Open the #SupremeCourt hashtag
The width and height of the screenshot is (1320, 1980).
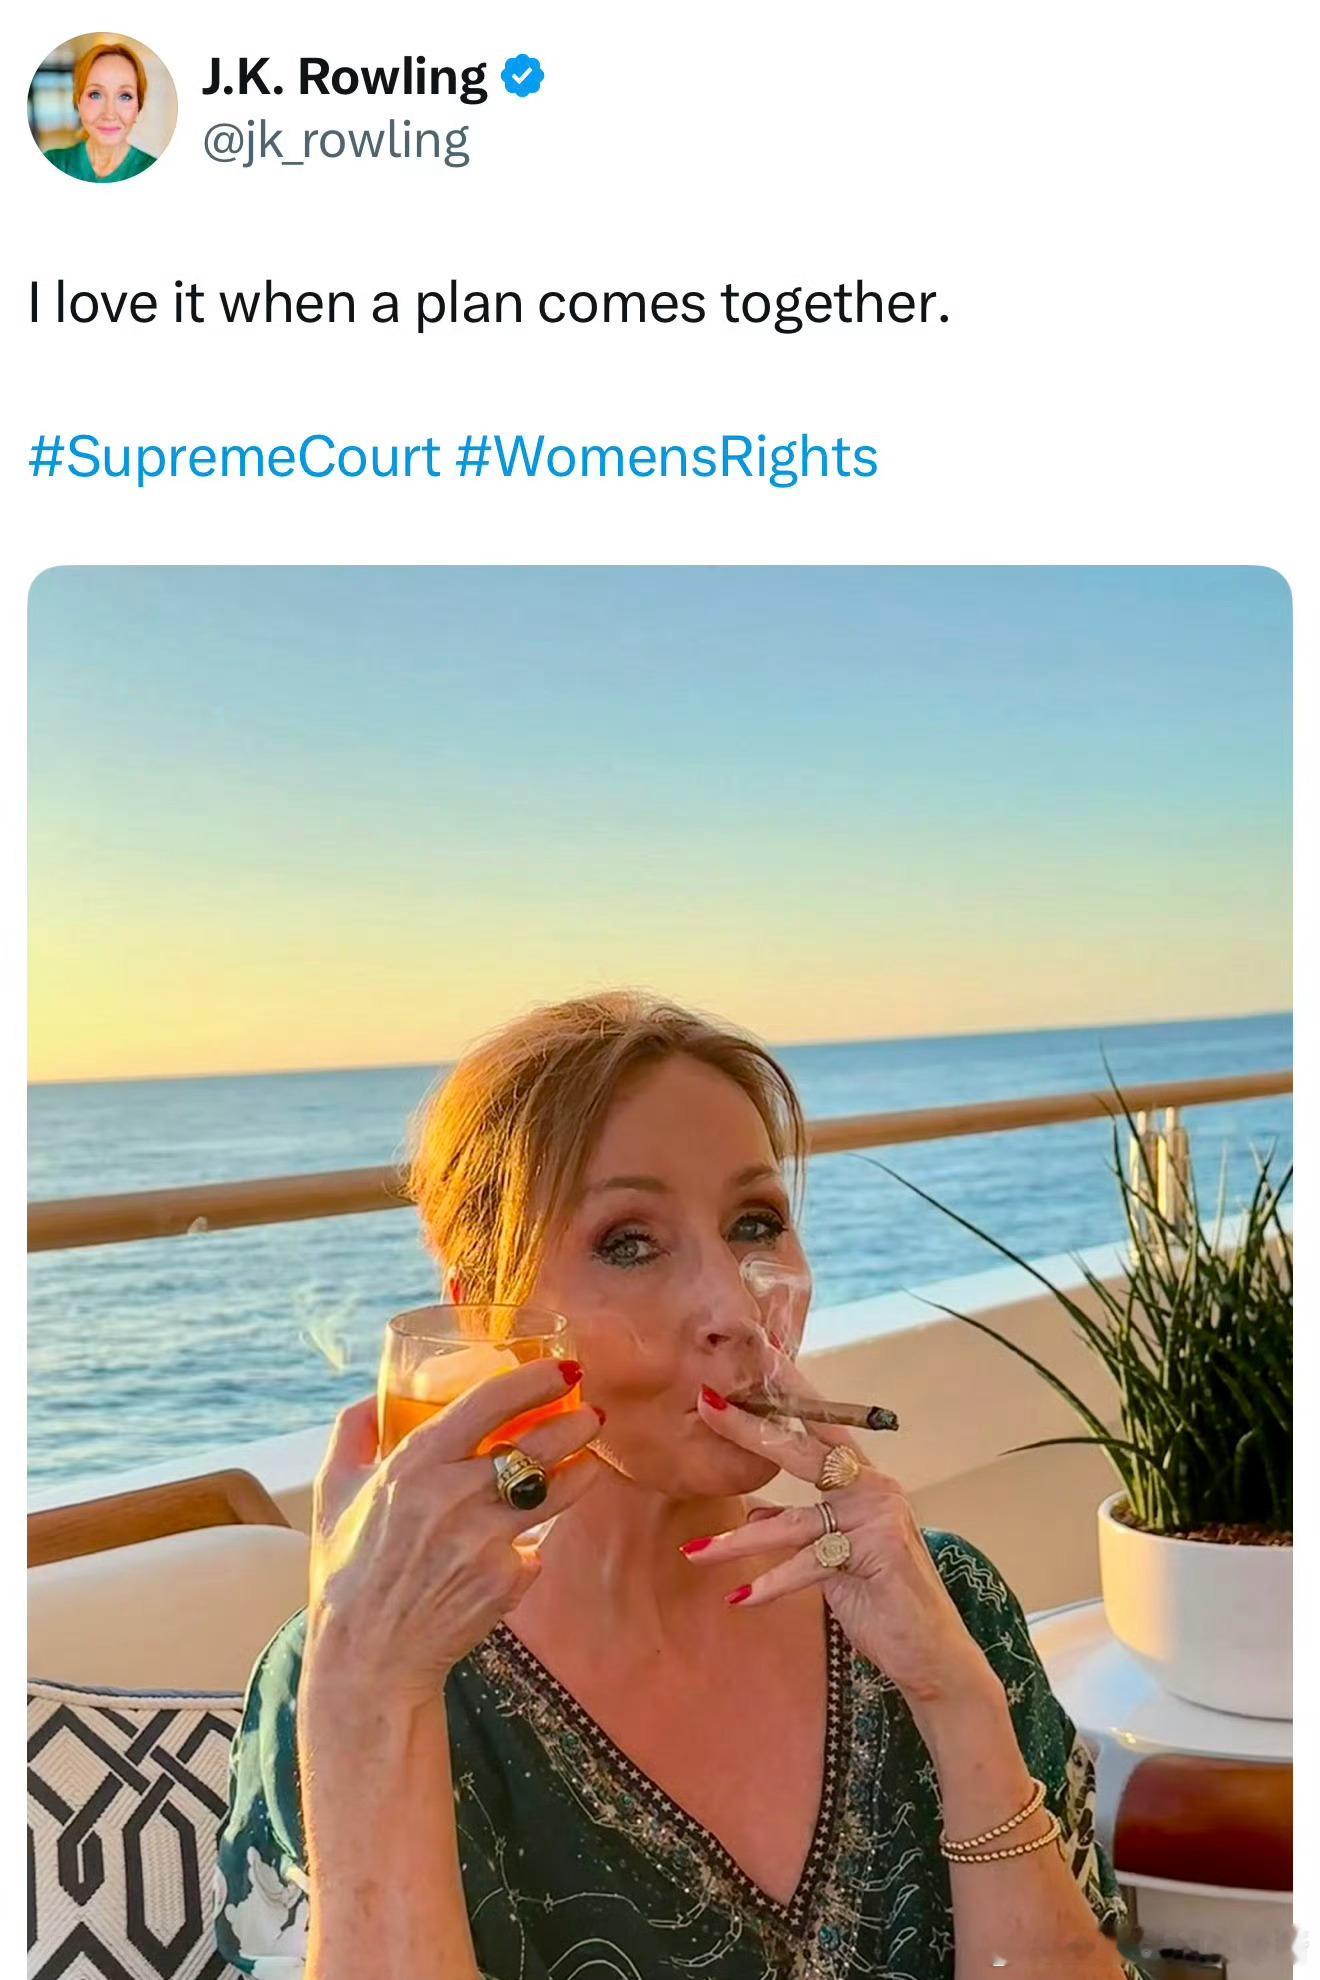(235, 457)
